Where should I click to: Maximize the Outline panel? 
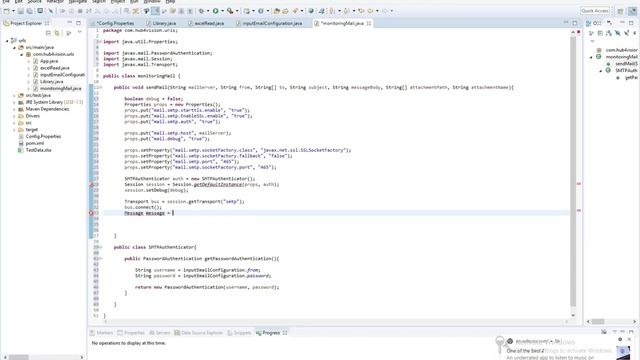[x=631, y=23]
